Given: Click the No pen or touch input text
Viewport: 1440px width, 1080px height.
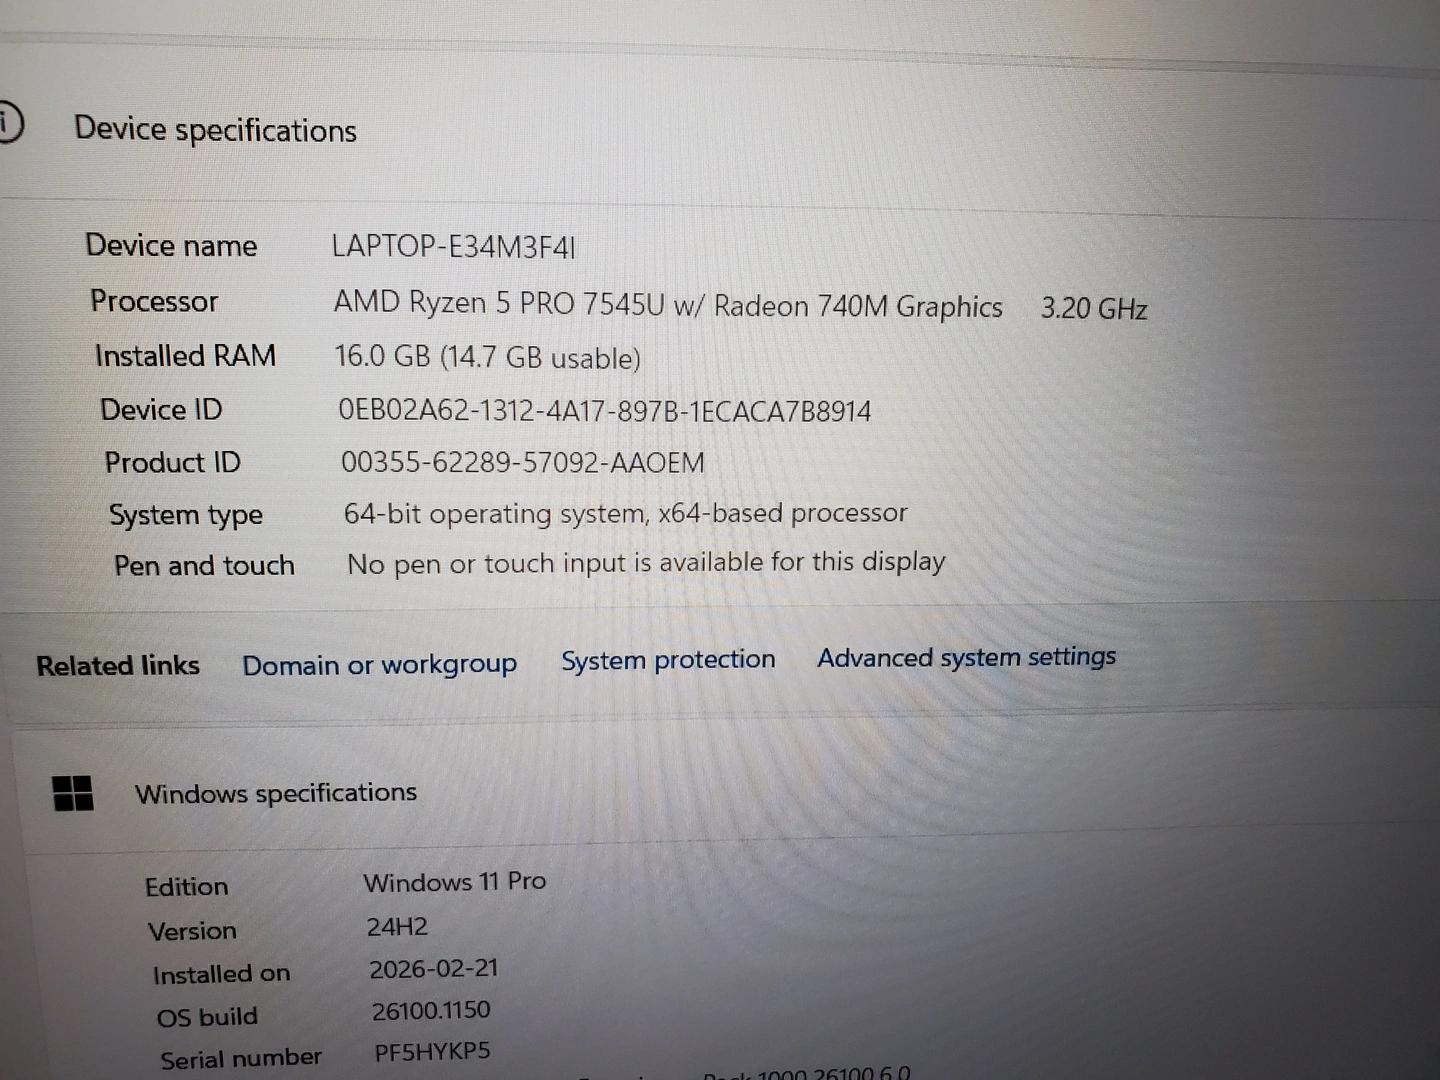Looking at the screenshot, I should pyautogui.click(x=645, y=563).
